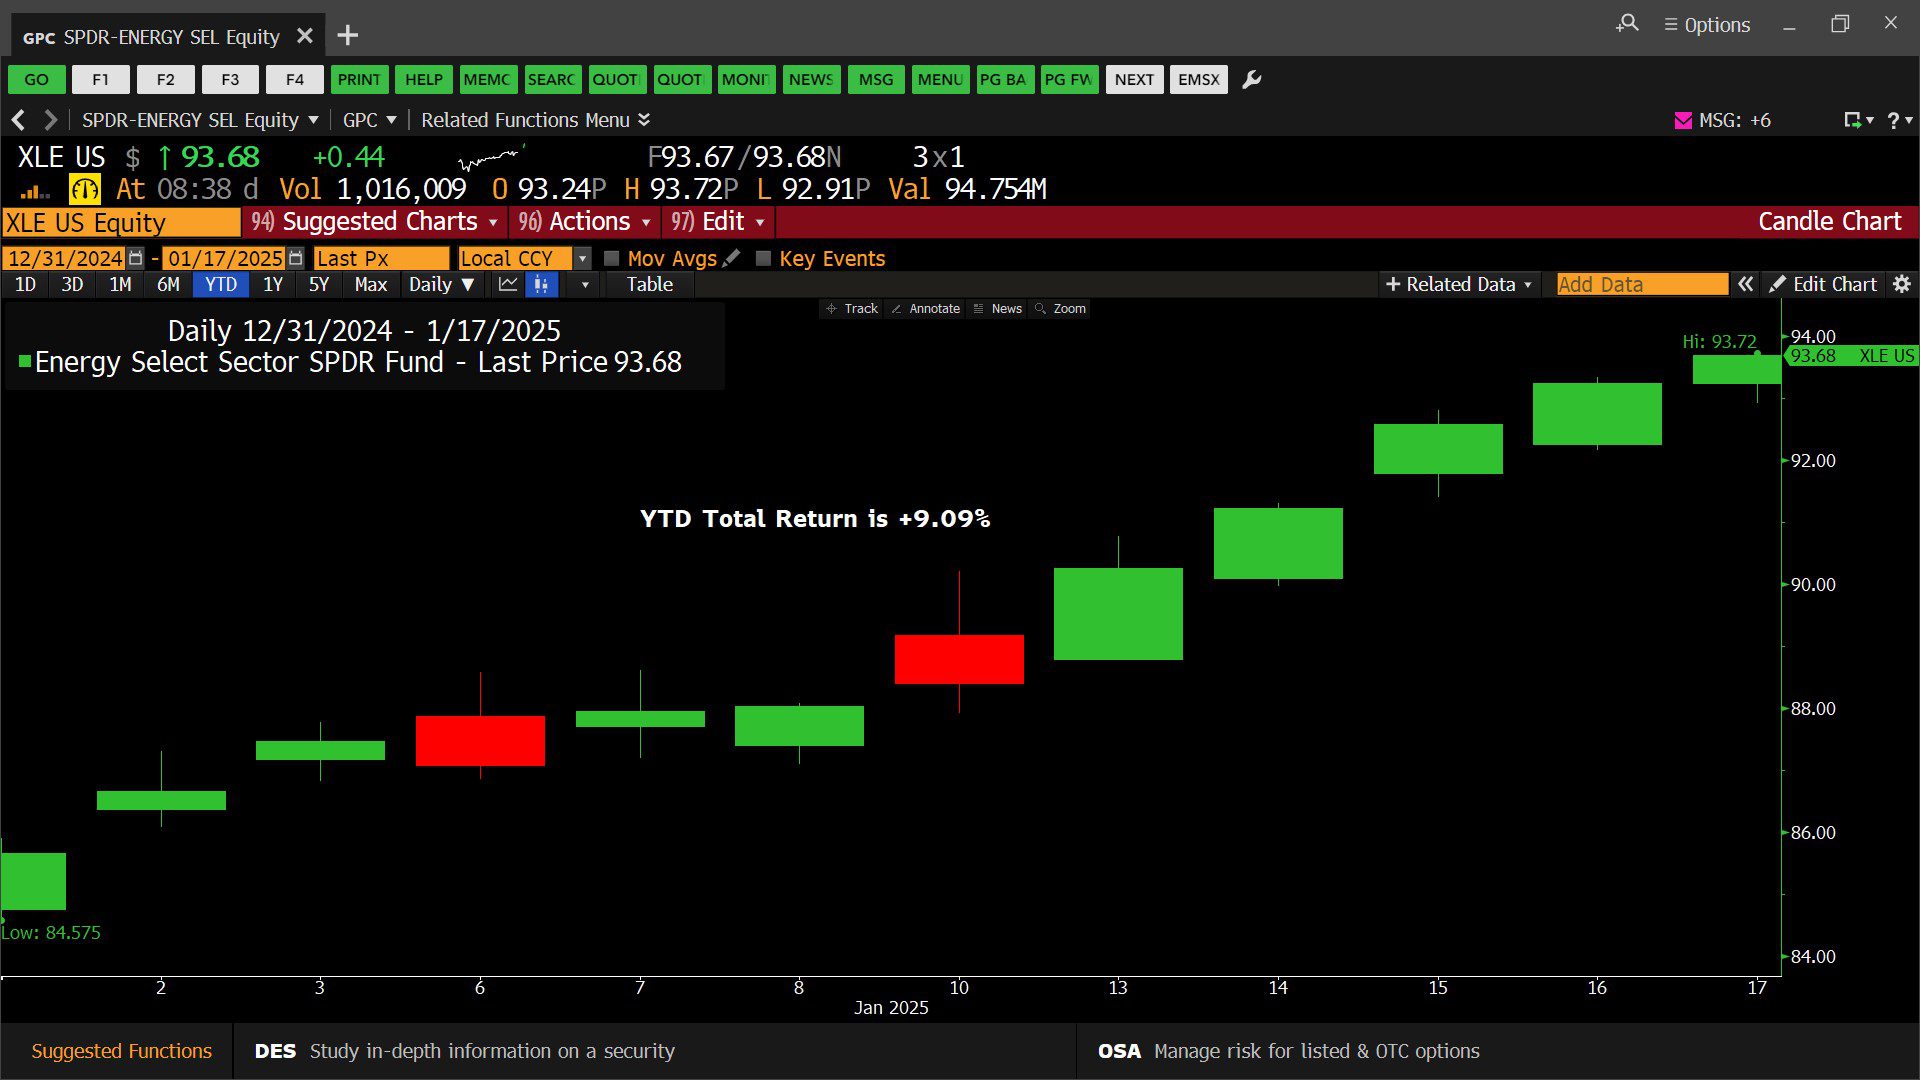Image resolution: width=1920 pixels, height=1080 pixels.
Task: Toggle the Track crosshair option
Action: pyautogui.click(x=852, y=309)
